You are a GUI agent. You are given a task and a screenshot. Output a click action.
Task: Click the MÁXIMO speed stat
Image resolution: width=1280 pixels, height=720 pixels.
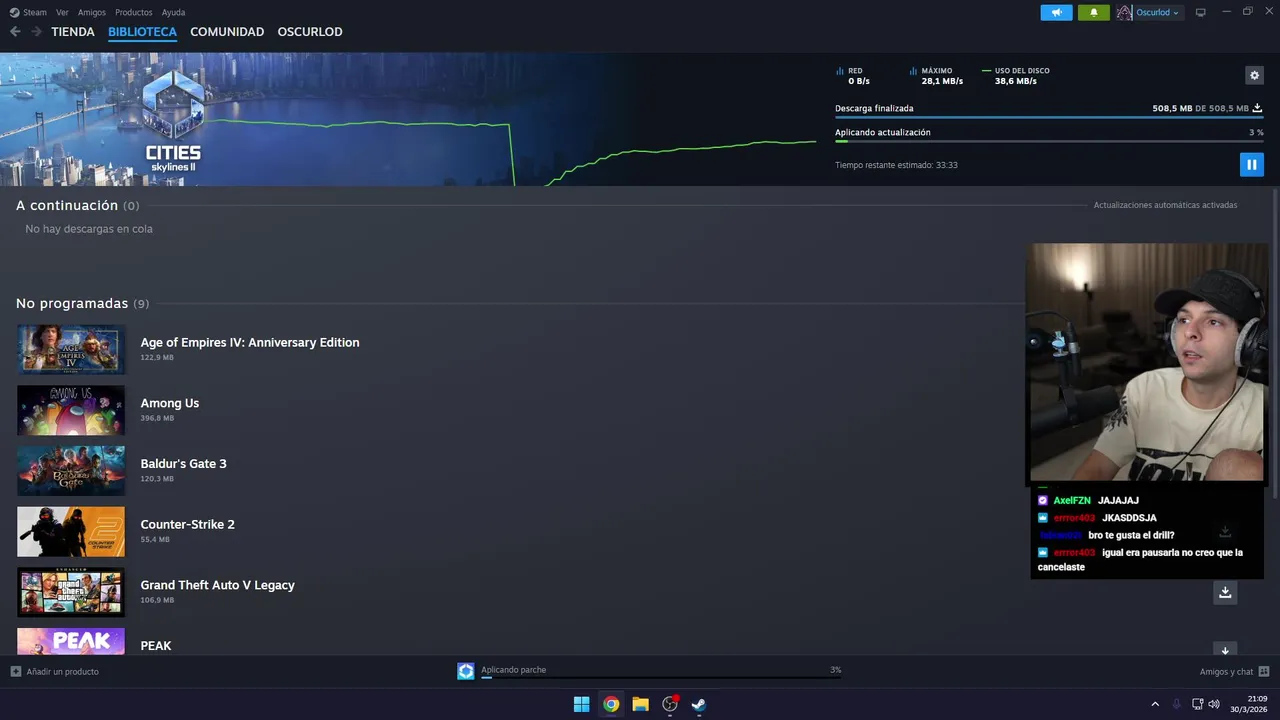coord(937,76)
